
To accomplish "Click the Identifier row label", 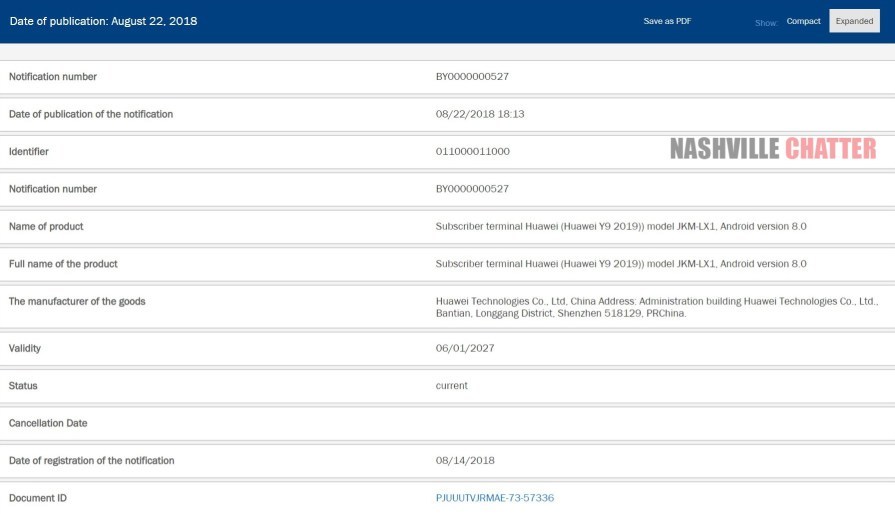I will coord(29,152).
